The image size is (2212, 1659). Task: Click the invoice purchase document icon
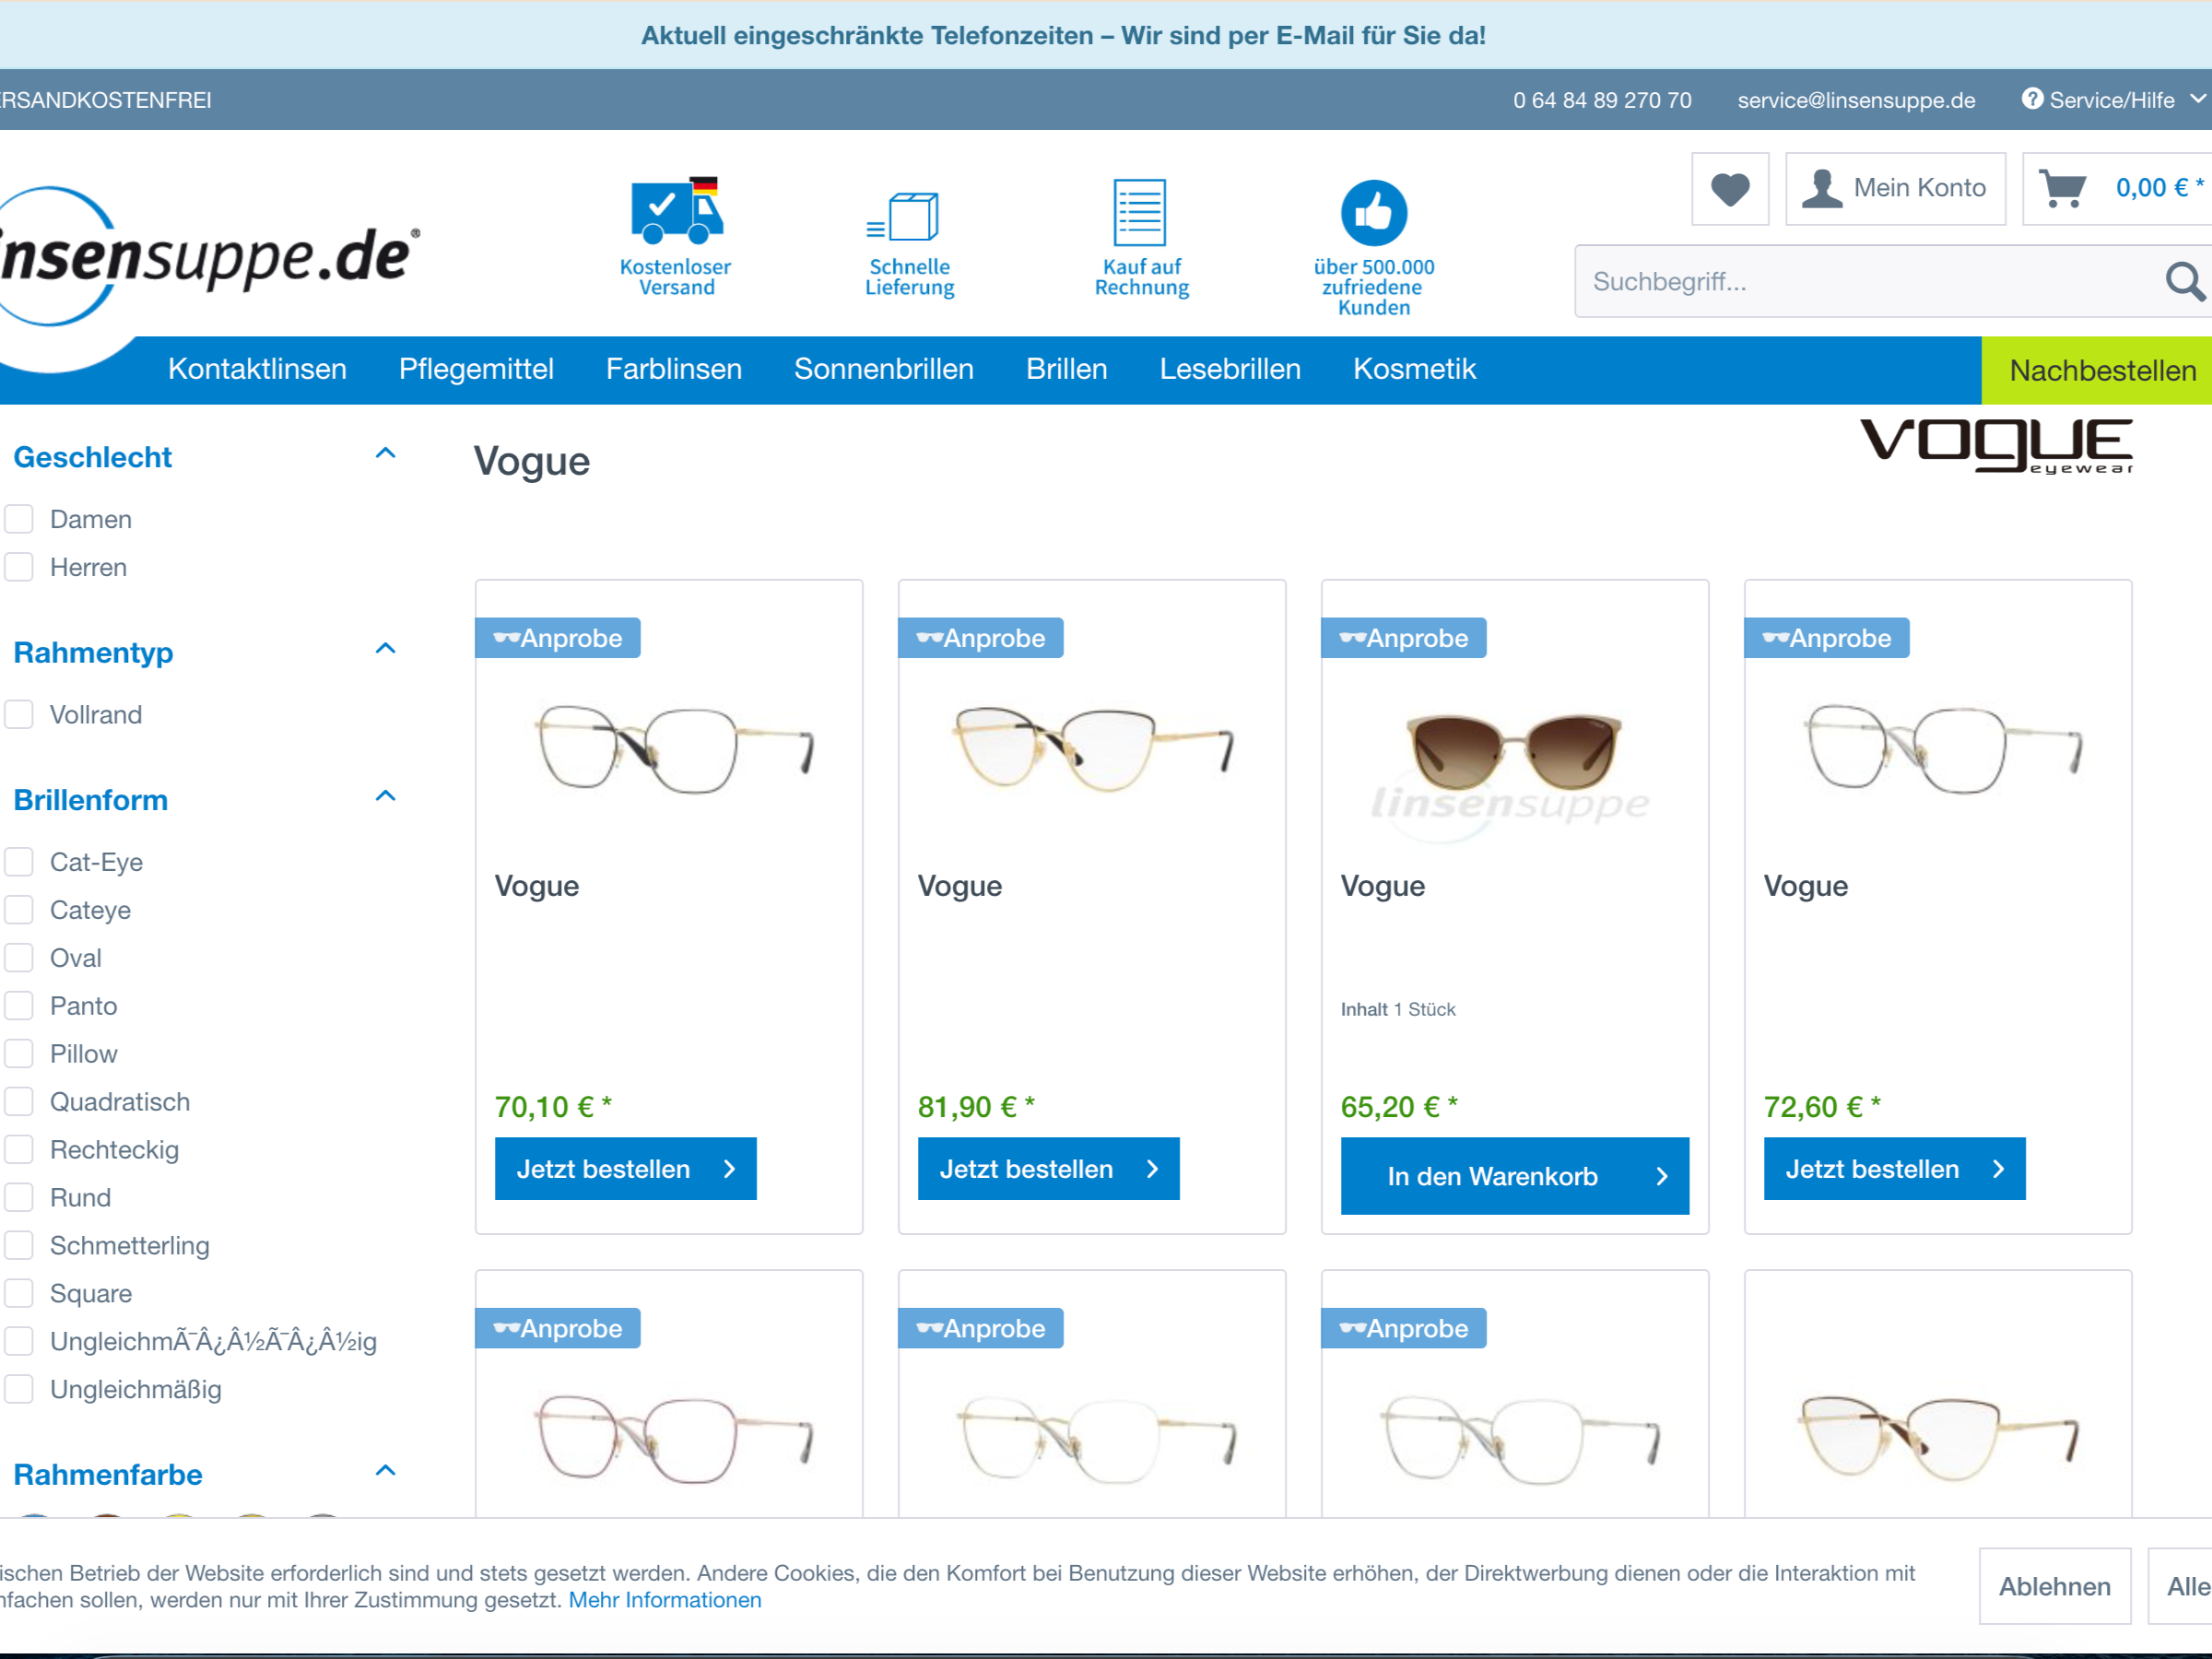click(1140, 212)
